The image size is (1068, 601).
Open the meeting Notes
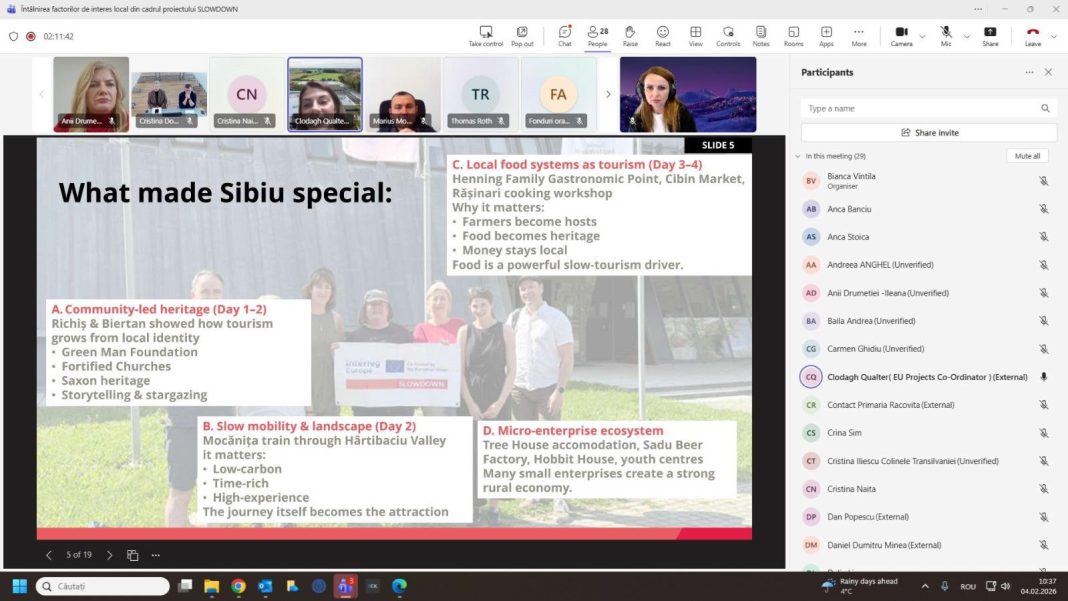pyautogui.click(x=761, y=36)
